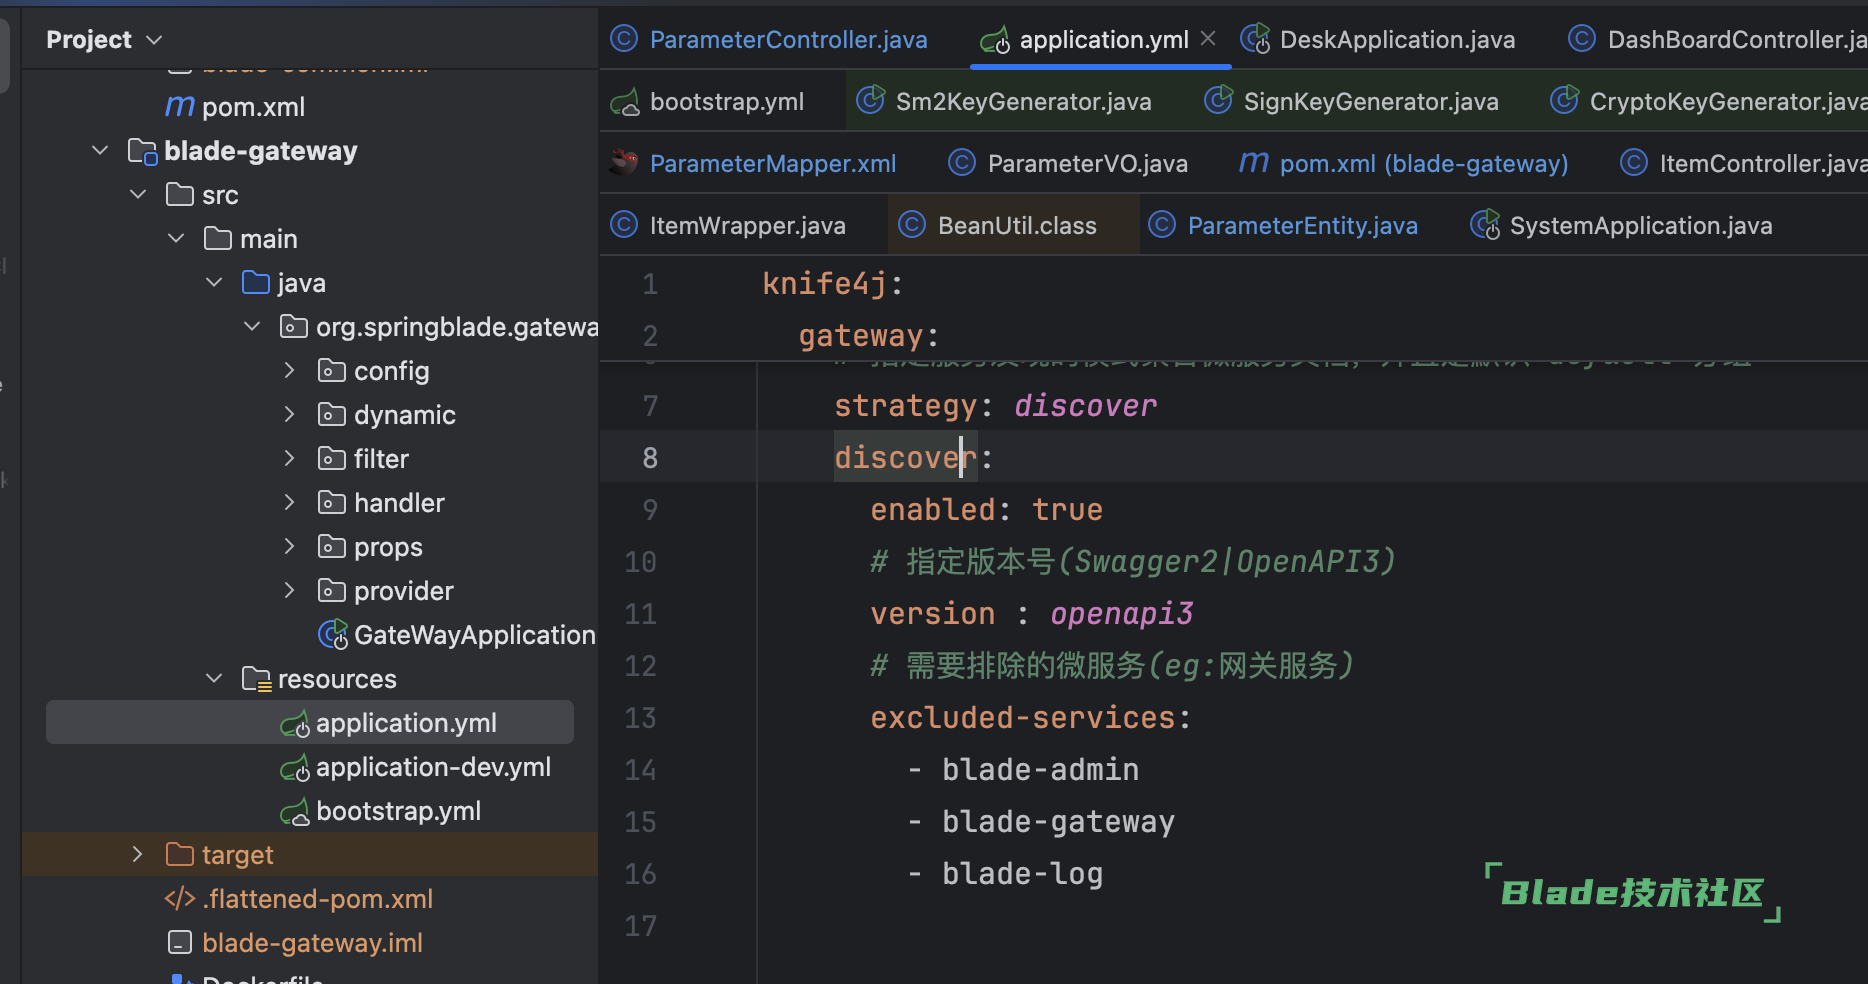Viewport: 1868px width, 984px height.
Task: Collapse the blade-gateway module node
Action: click(x=100, y=151)
